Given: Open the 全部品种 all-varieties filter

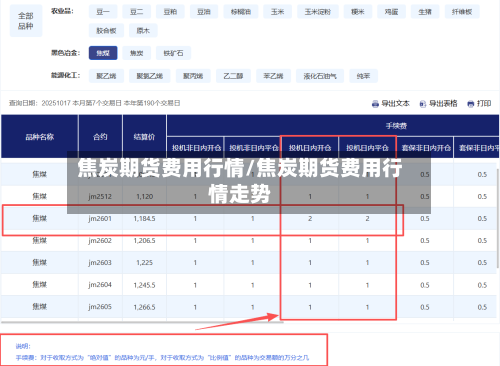Looking at the screenshot, I should [x=26, y=21].
